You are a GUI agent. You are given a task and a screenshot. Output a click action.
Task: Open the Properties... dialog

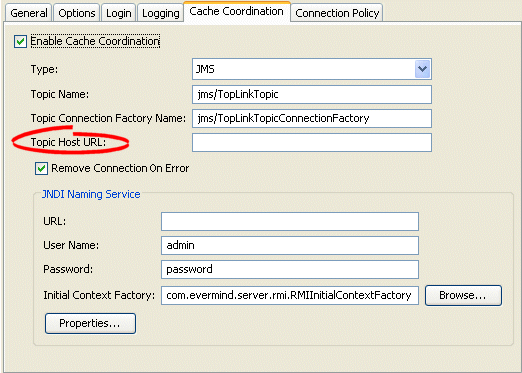point(90,323)
